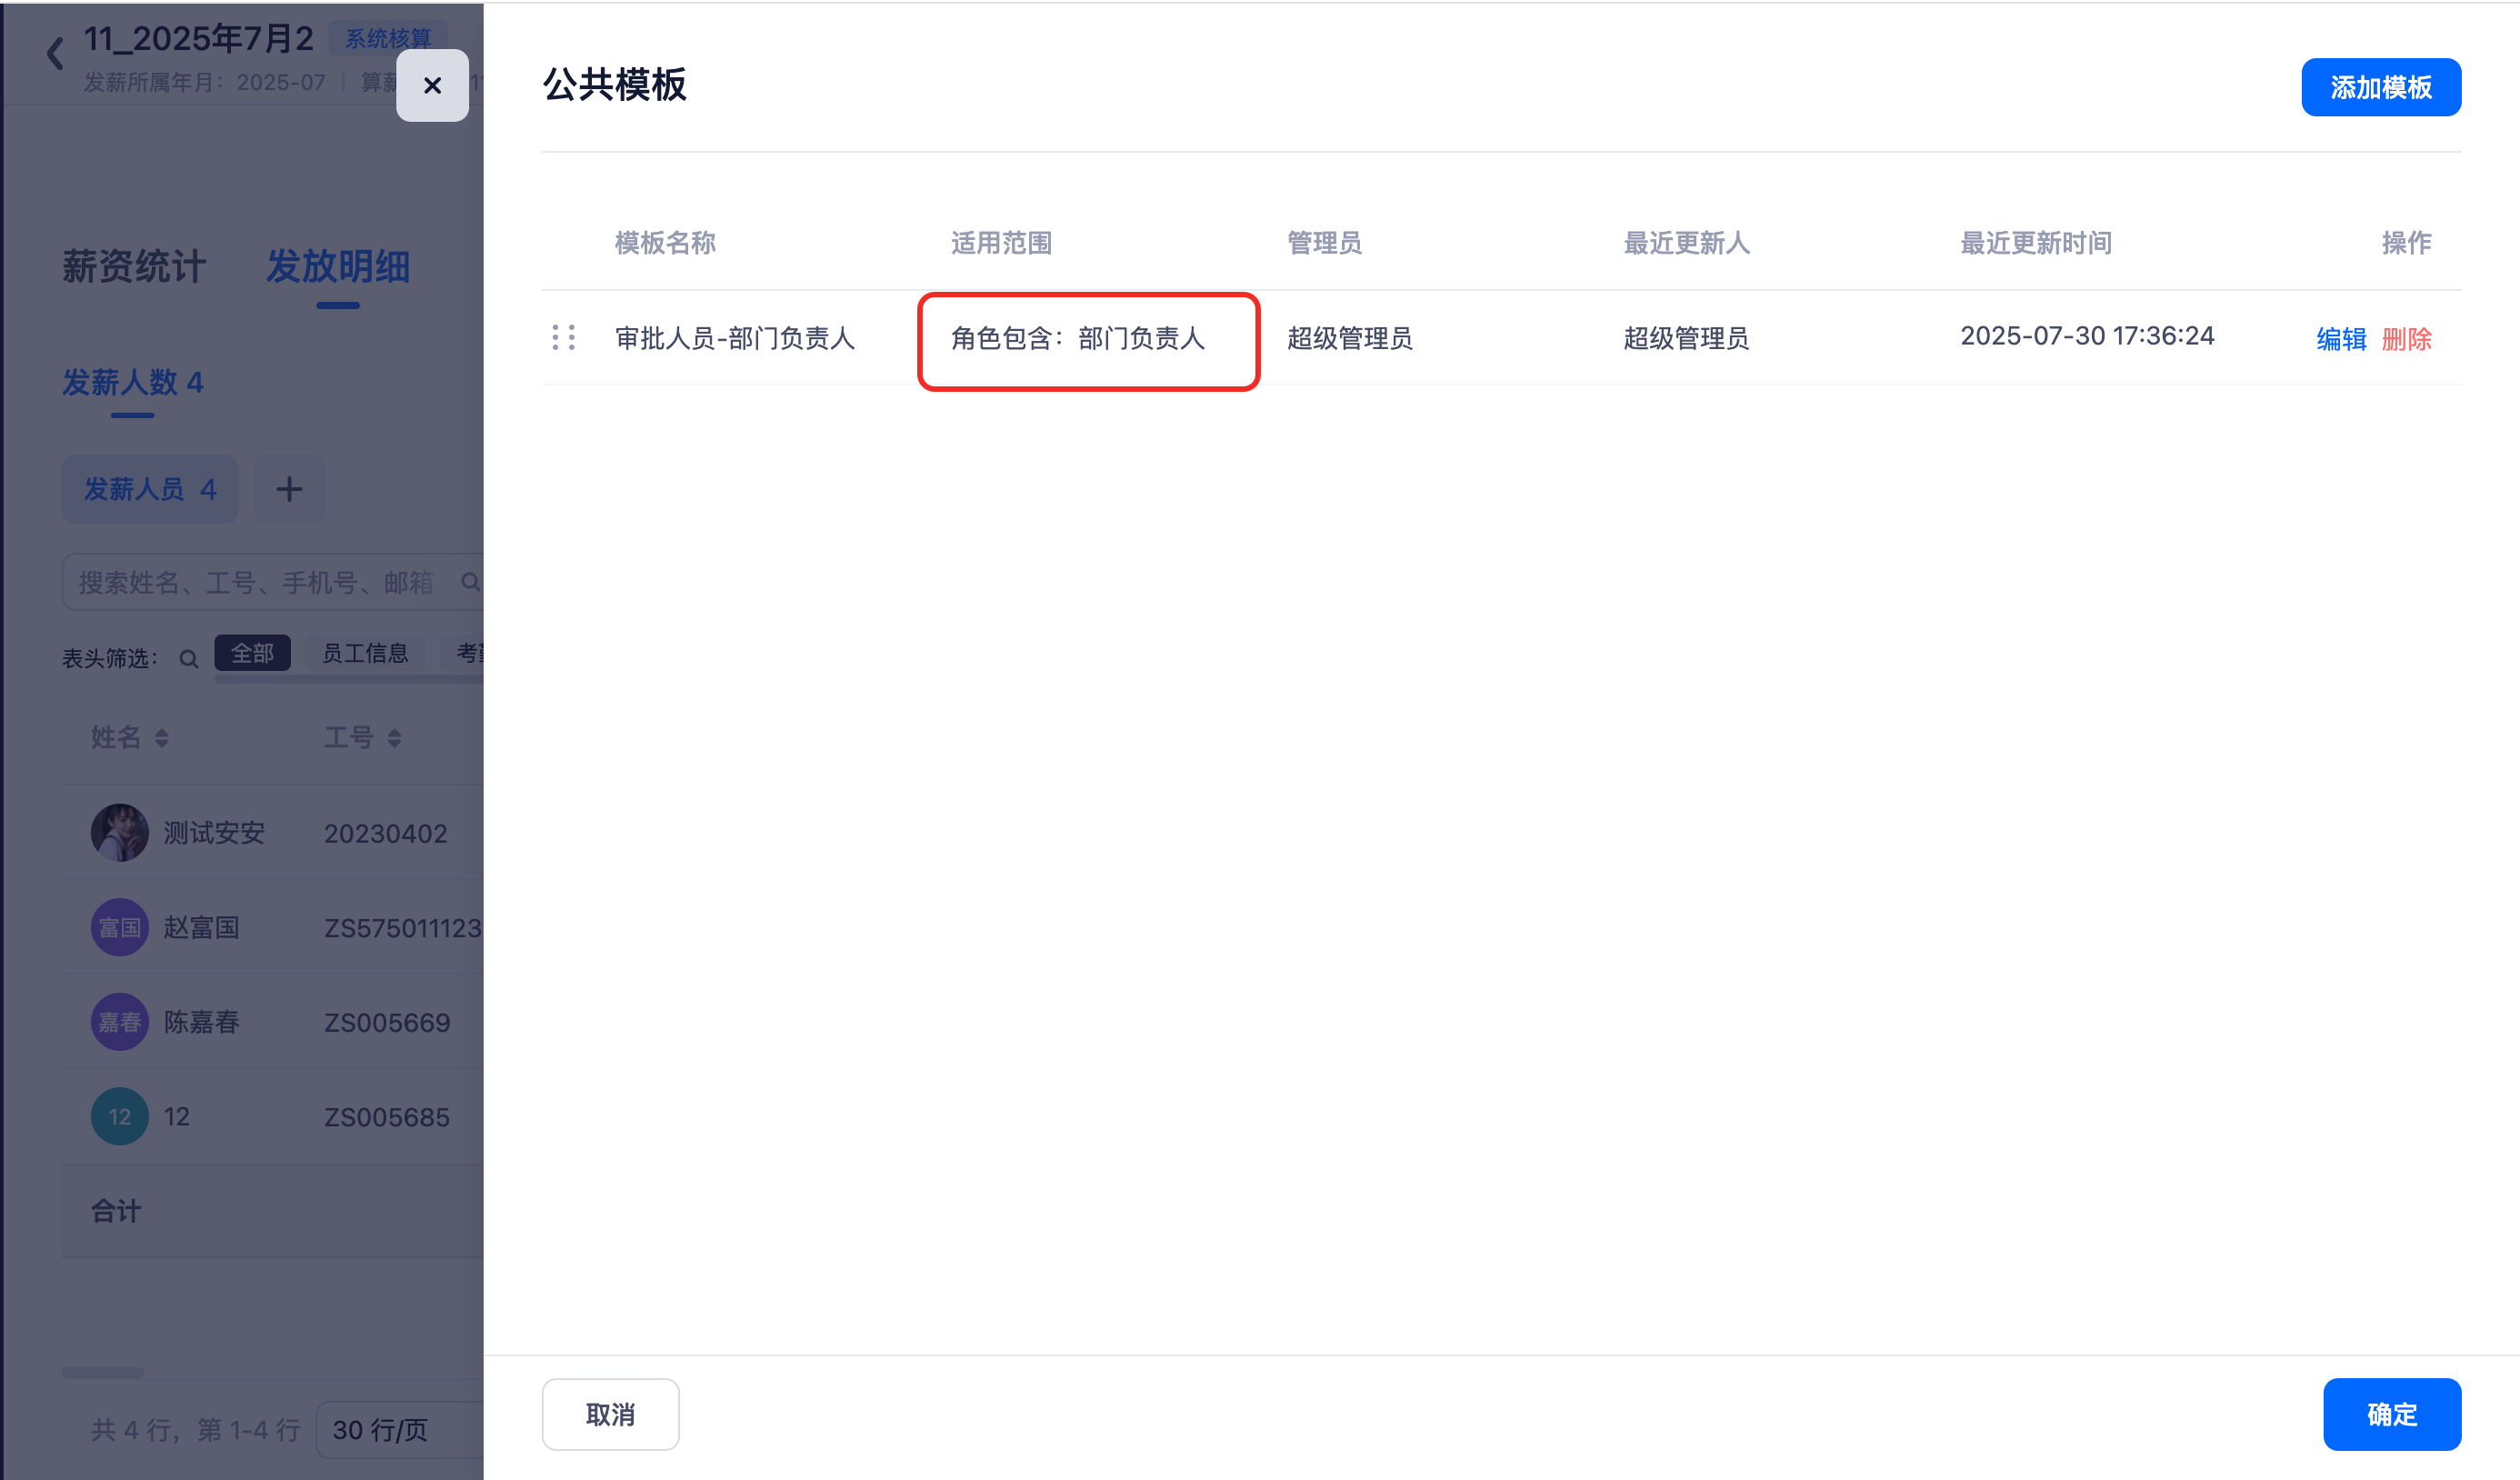This screenshot has height=1480, width=2520.
Task: Go back using the left chevron arrow
Action: point(55,53)
